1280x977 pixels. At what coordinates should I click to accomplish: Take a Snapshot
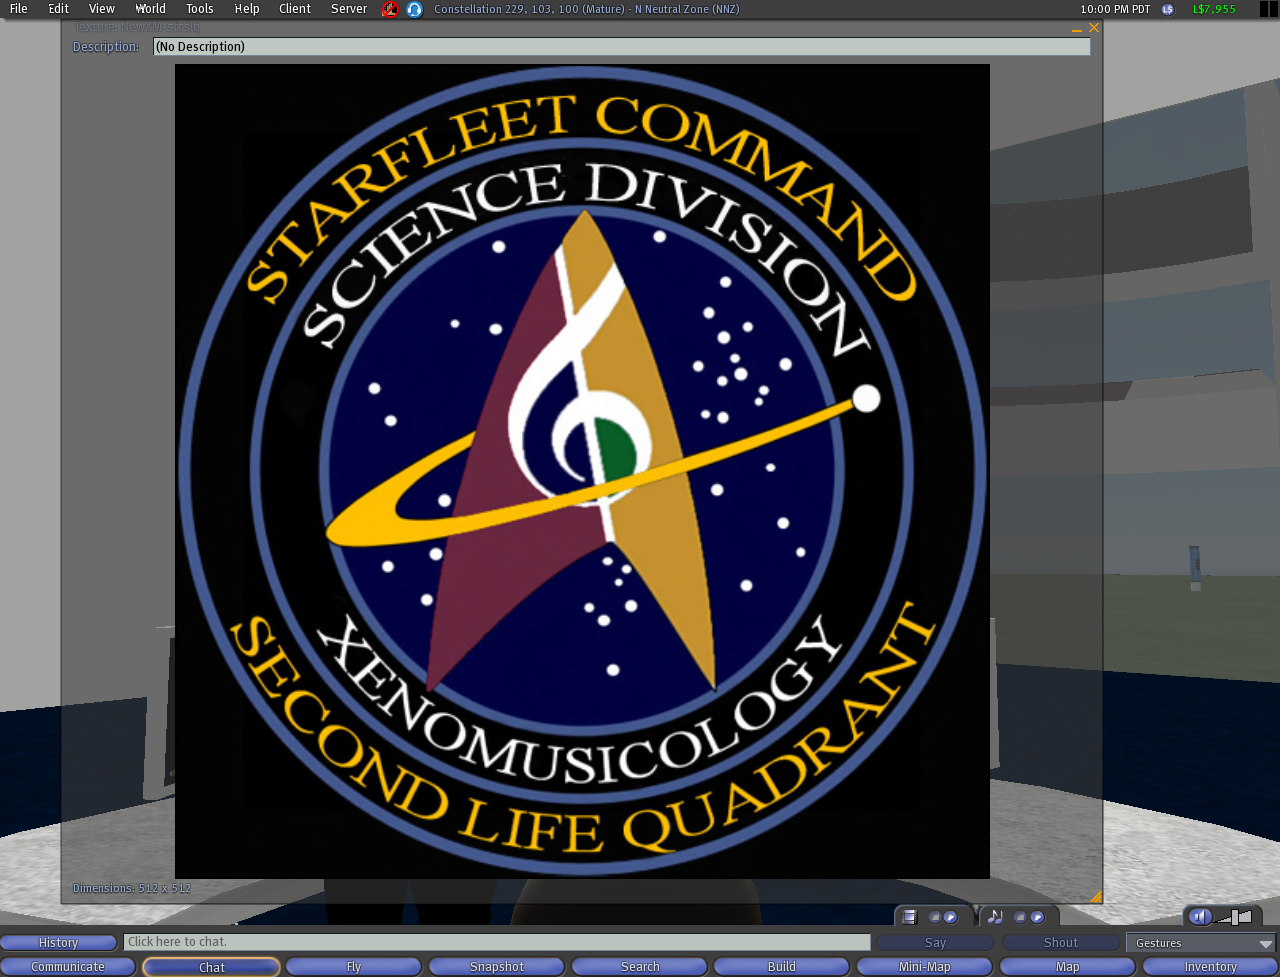(497, 967)
